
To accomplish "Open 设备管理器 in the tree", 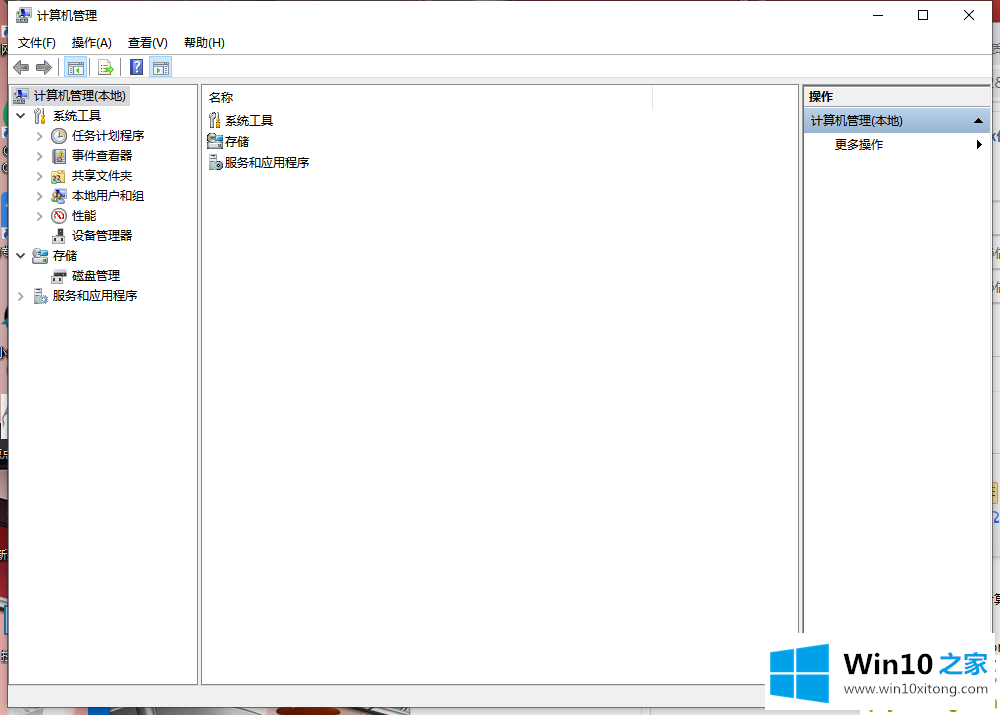I will pos(102,236).
